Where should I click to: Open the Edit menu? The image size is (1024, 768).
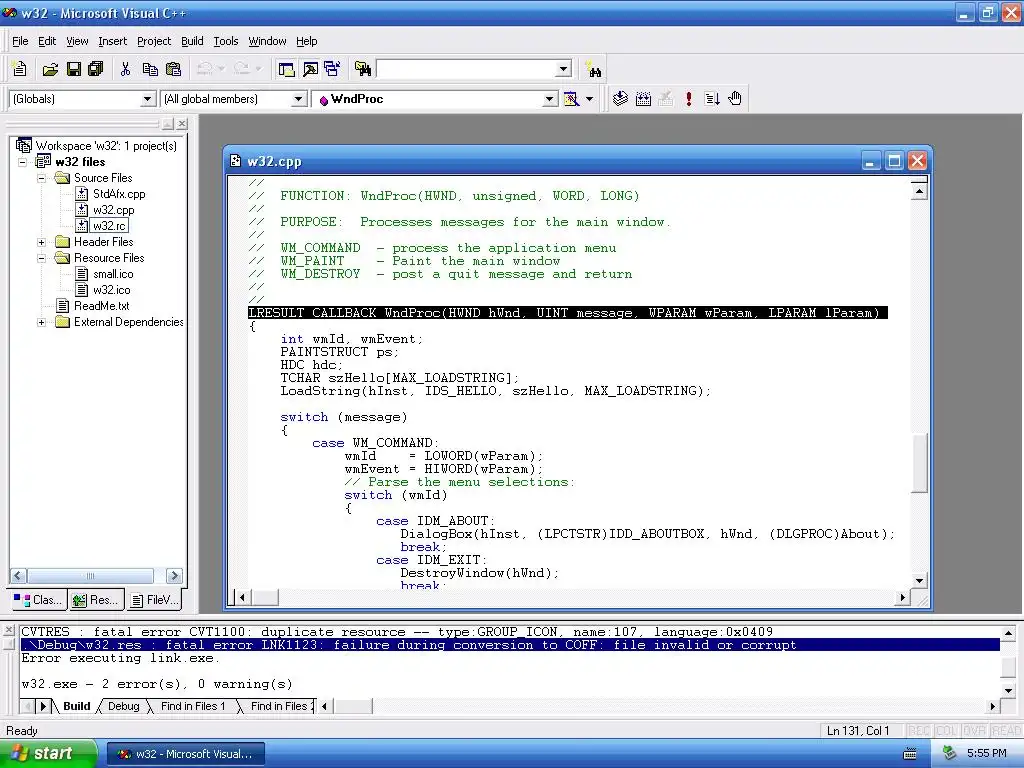pyautogui.click(x=47, y=41)
